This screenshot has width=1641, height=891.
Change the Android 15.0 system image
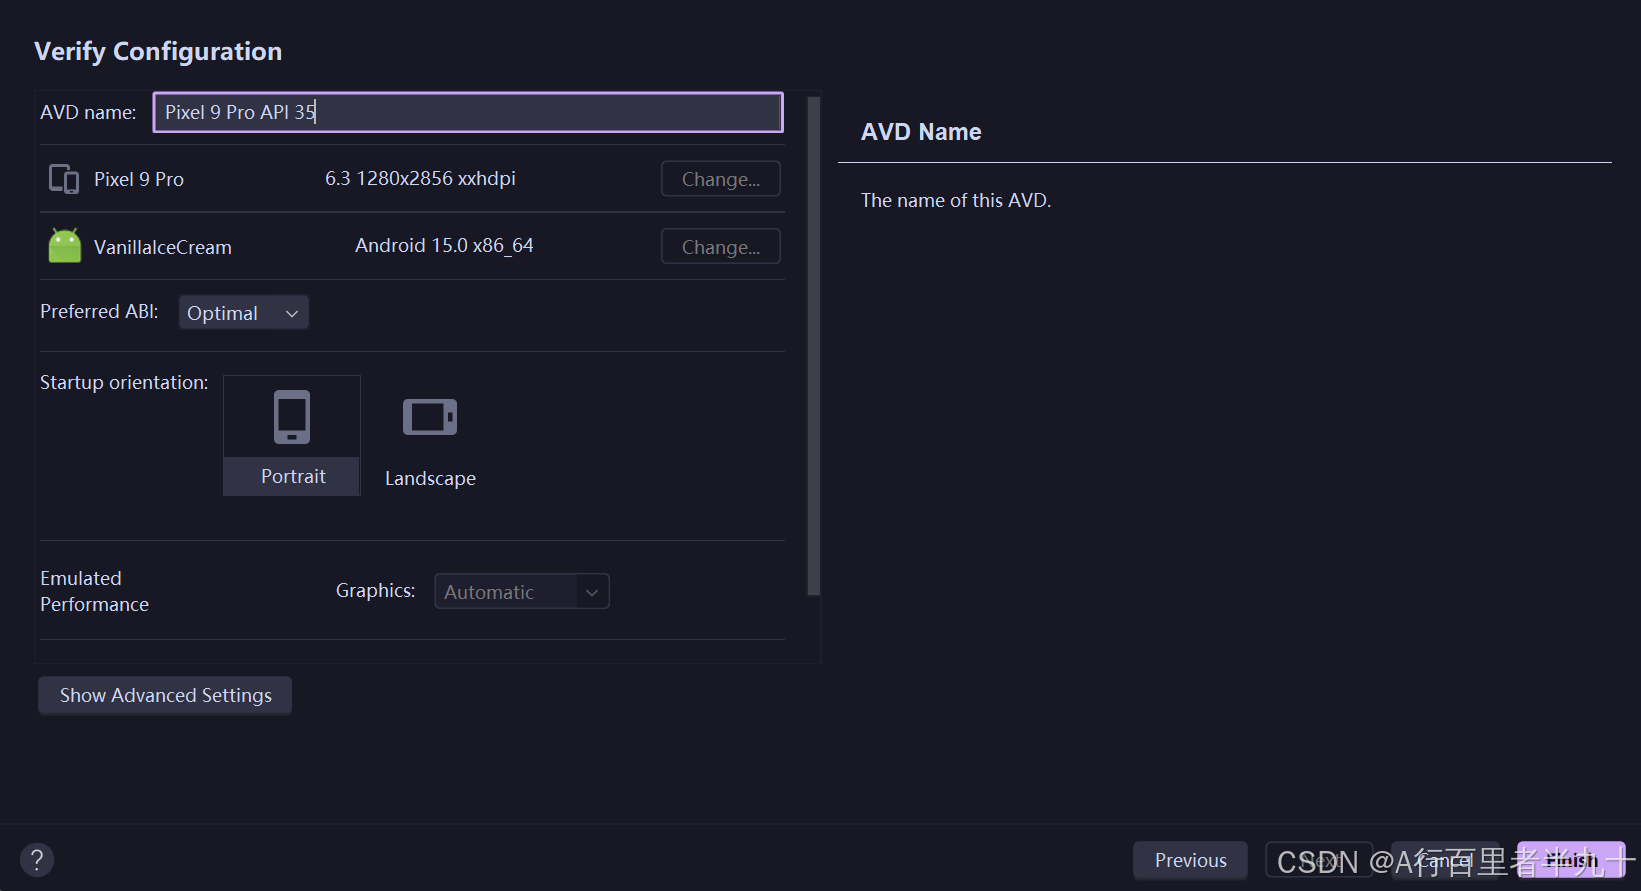coord(721,247)
